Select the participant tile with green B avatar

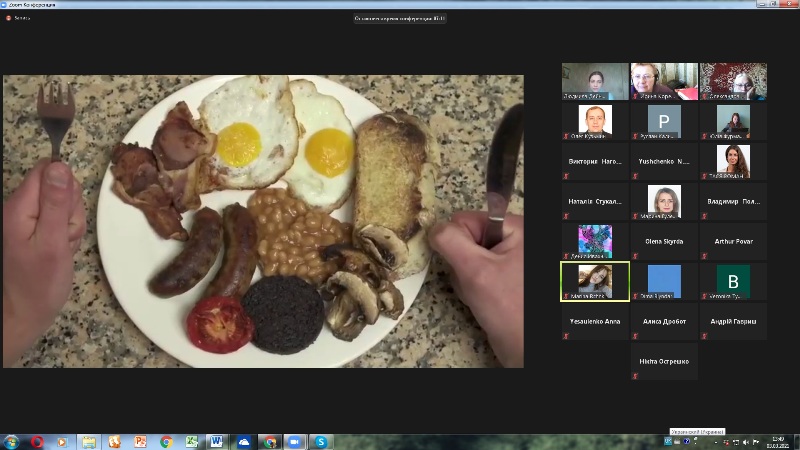(732, 281)
